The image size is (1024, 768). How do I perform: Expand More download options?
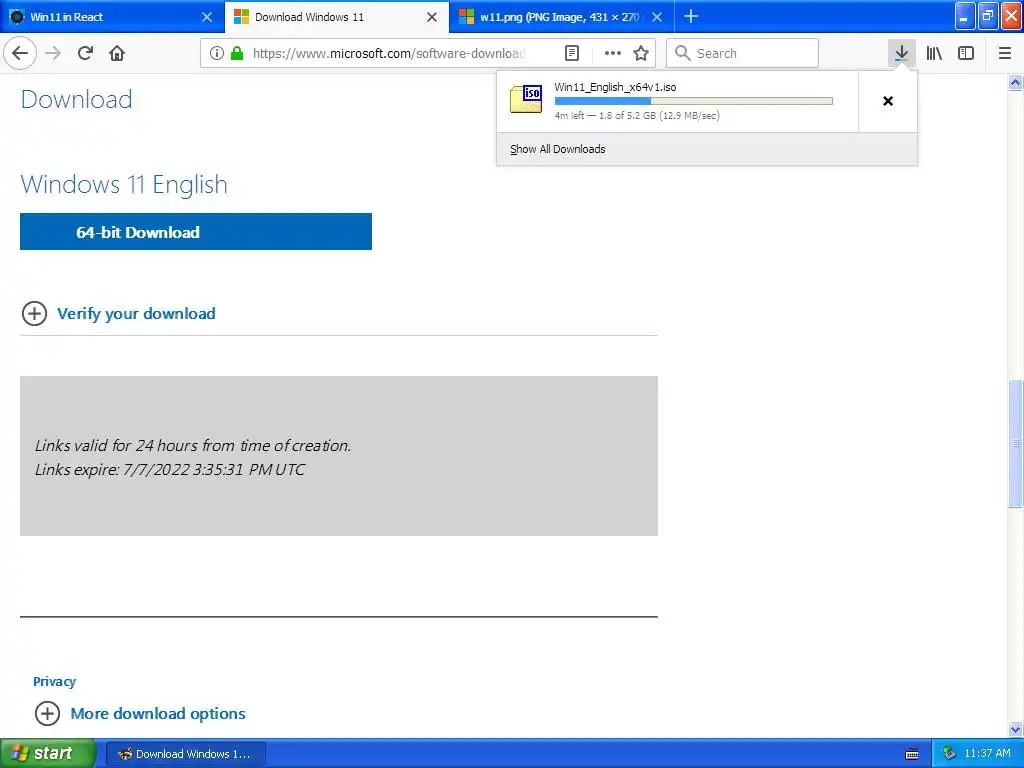tap(140, 713)
